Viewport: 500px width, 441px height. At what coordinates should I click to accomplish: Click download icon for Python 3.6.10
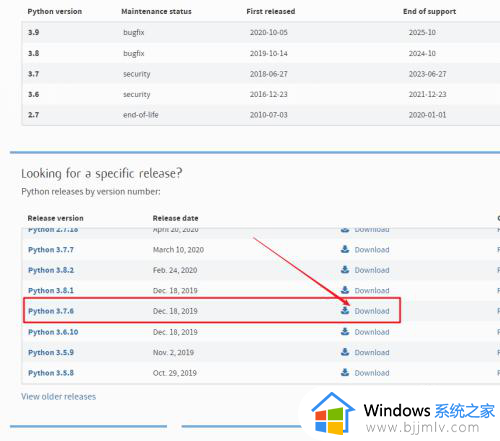coord(345,331)
